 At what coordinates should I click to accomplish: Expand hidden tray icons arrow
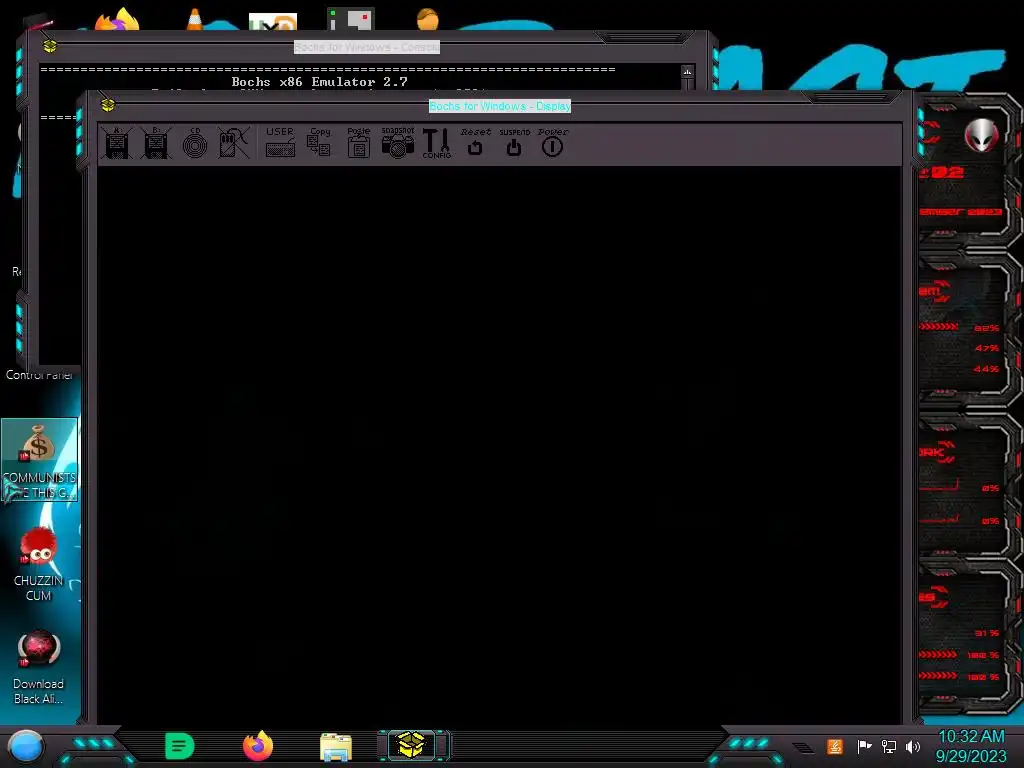click(804, 748)
